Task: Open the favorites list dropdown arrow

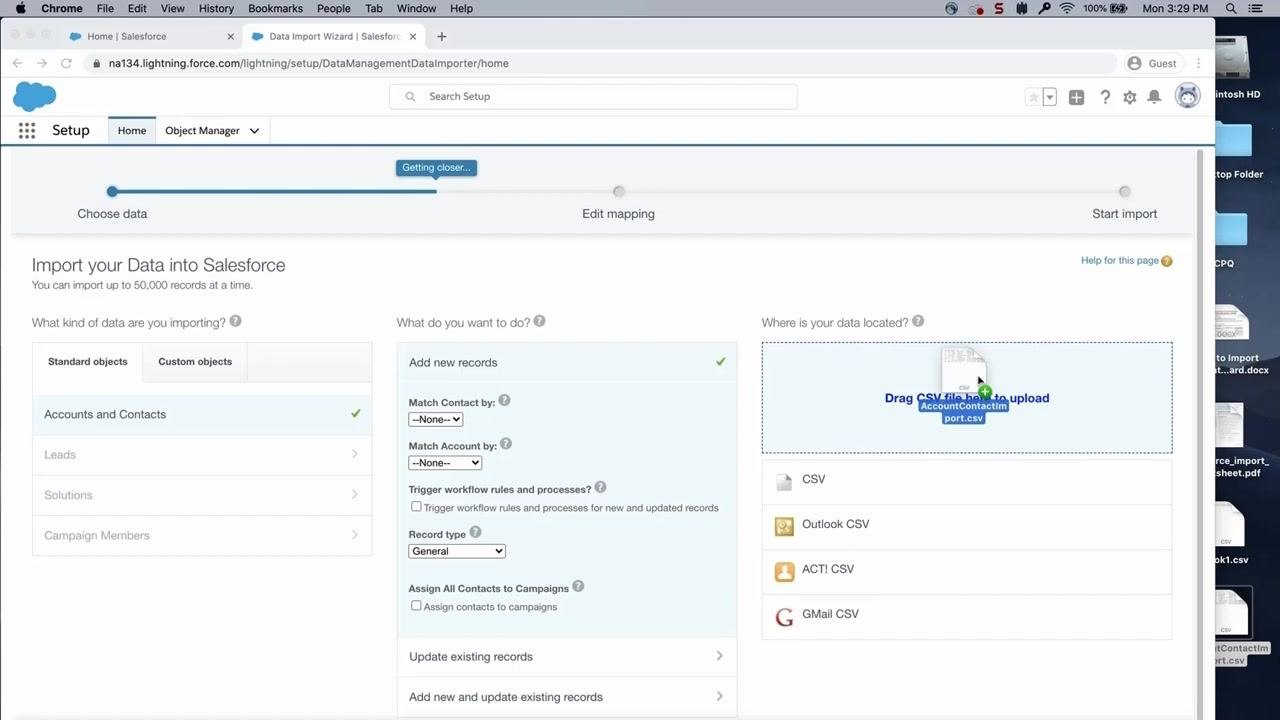Action: 1049,97
